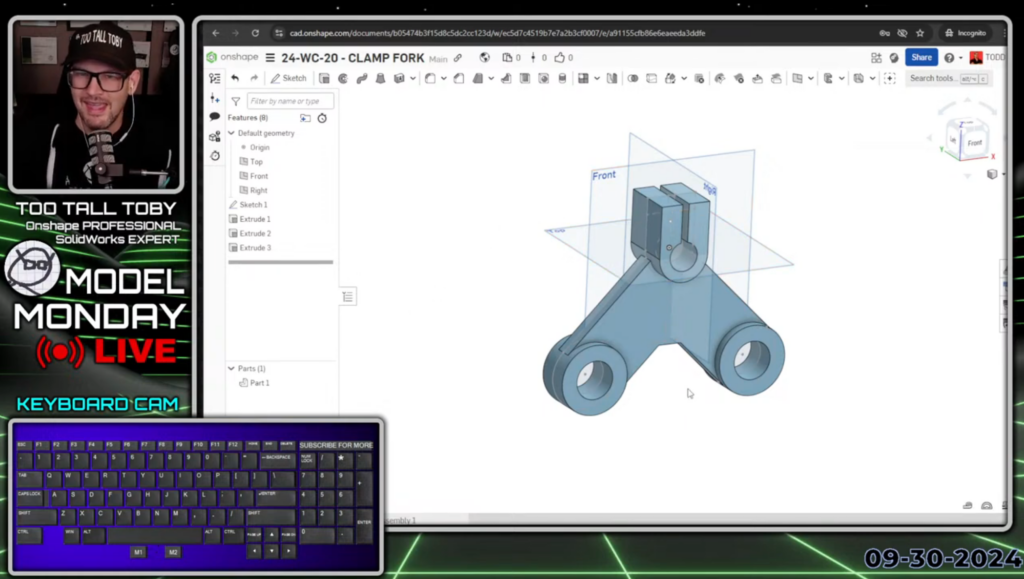The width and height of the screenshot is (1024, 579).
Task: Select the Extrude tool
Action: point(324,78)
